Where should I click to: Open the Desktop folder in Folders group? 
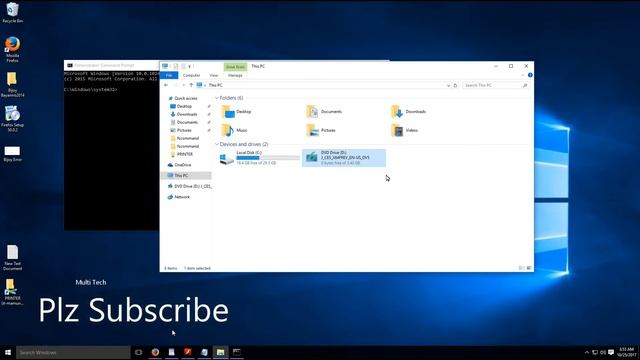(x=237, y=111)
